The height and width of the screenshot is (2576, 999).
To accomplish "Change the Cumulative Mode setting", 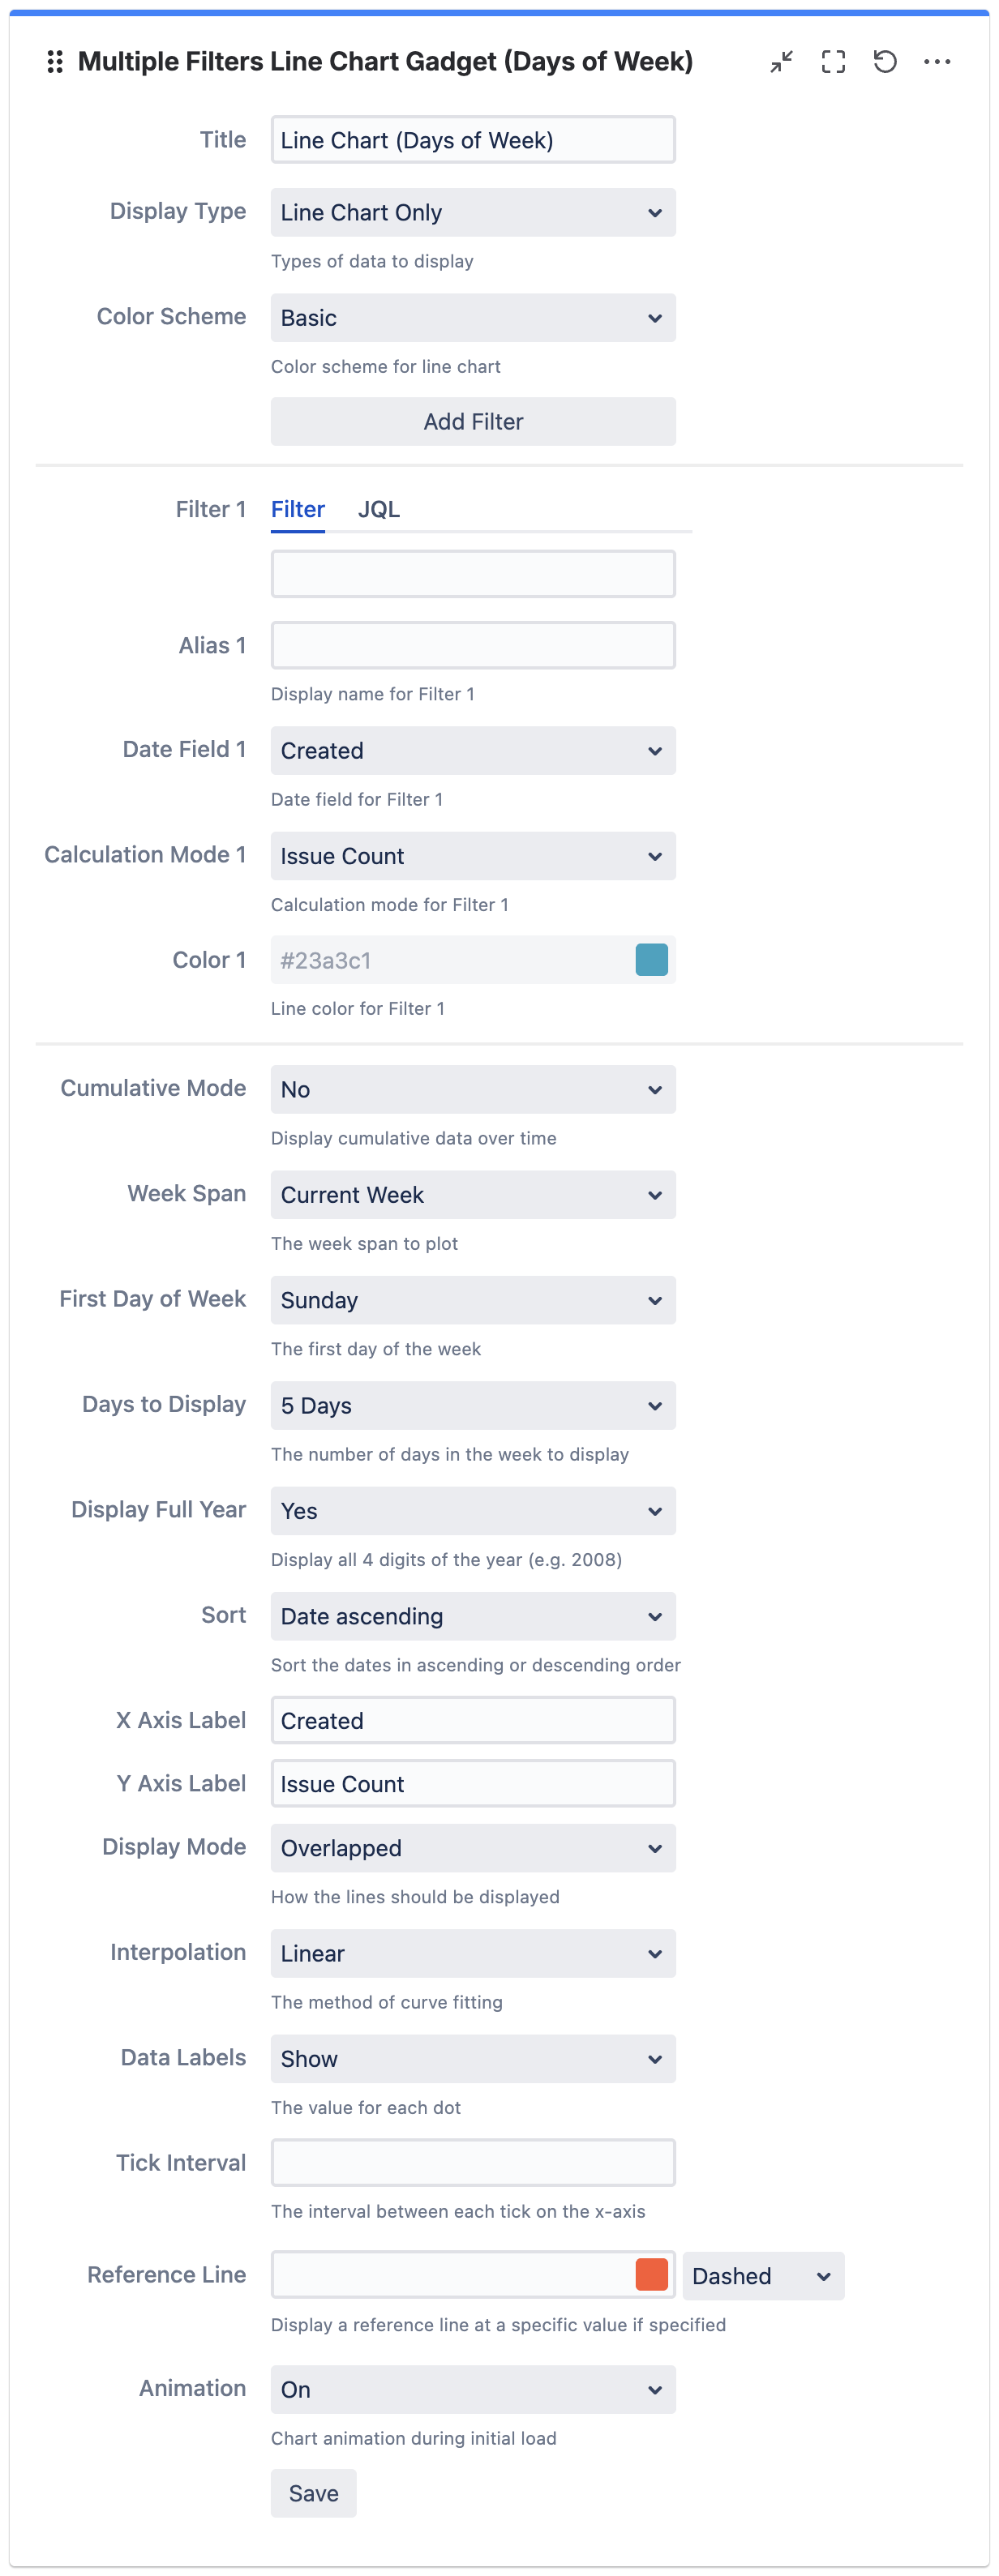I will tap(473, 1090).
